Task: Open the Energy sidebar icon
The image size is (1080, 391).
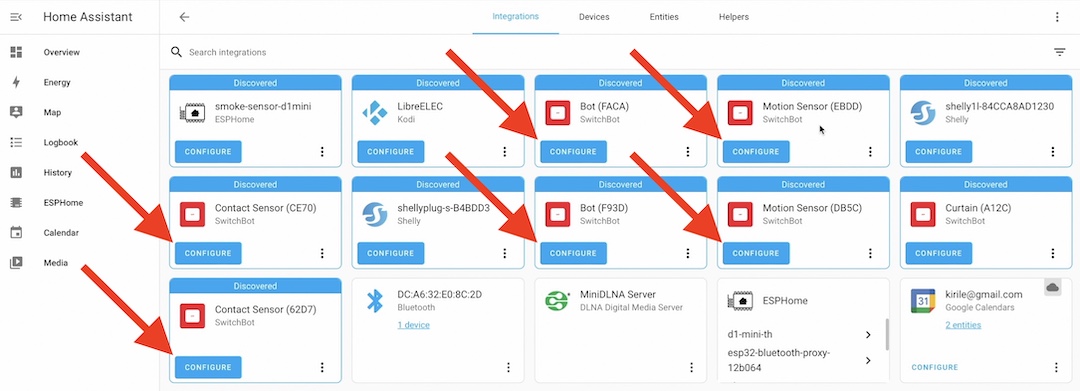Action: point(17,83)
